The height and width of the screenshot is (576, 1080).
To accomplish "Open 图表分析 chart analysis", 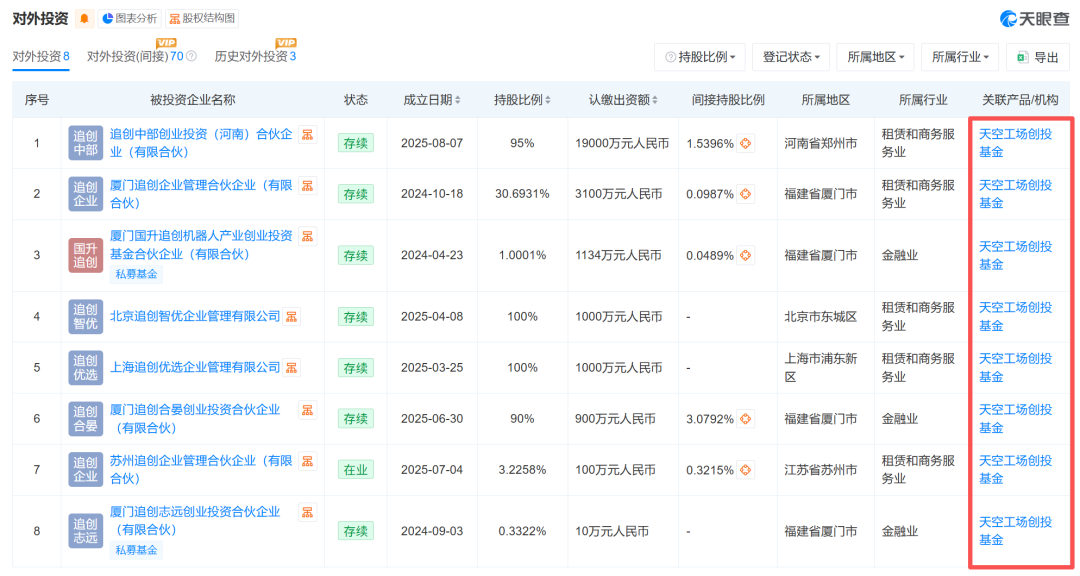I will pos(129,19).
